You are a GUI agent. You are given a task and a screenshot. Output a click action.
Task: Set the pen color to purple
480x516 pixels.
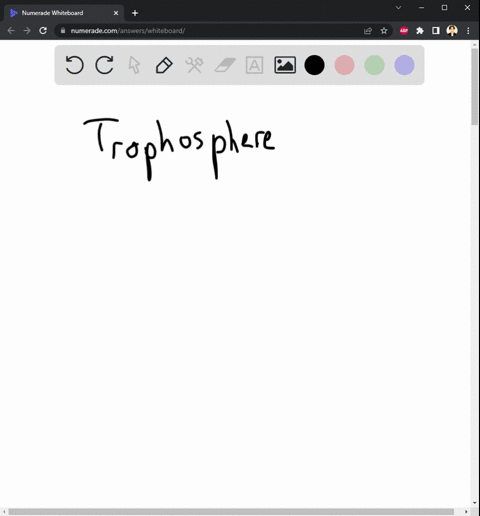(x=404, y=65)
